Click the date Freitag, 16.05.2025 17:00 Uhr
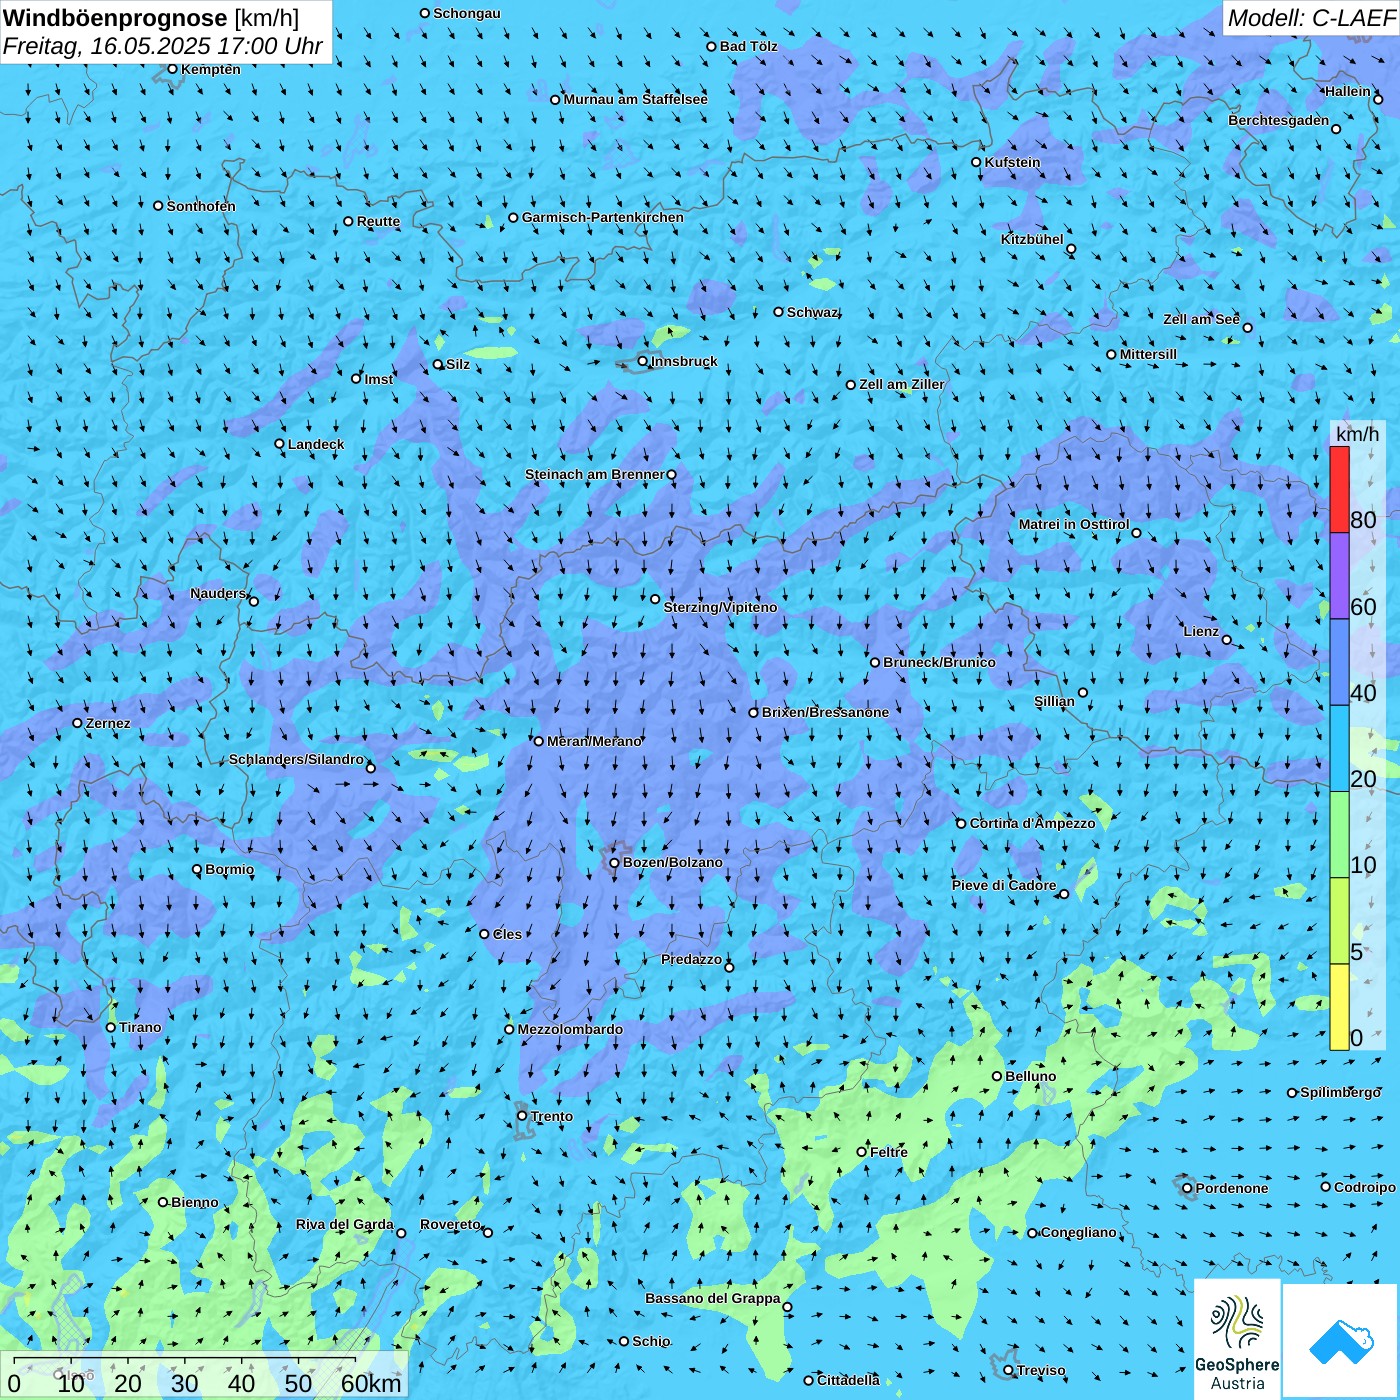 (x=163, y=46)
